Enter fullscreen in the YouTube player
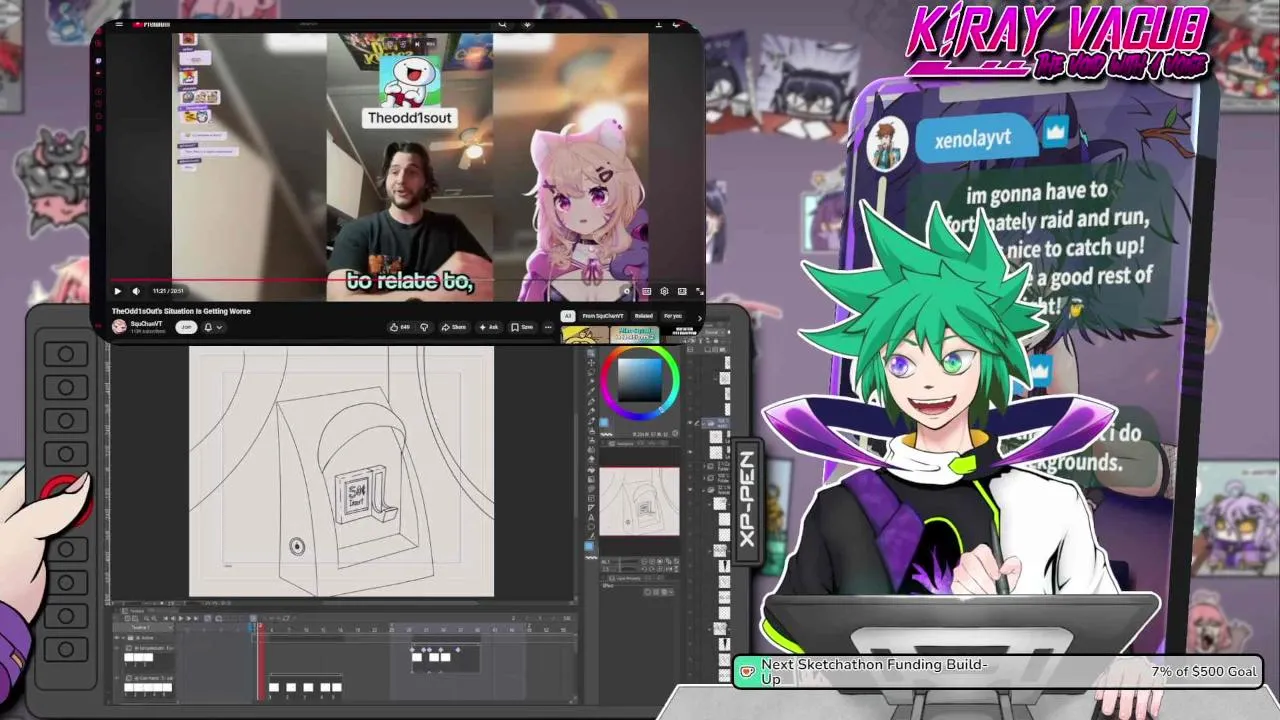 coord(700,291)
